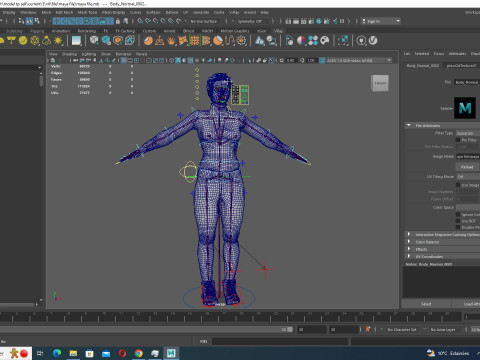This screenshot has height=360, width=480.
Task: Open the Renderer menu in viewport panel
Action: [x=123, y=54]
